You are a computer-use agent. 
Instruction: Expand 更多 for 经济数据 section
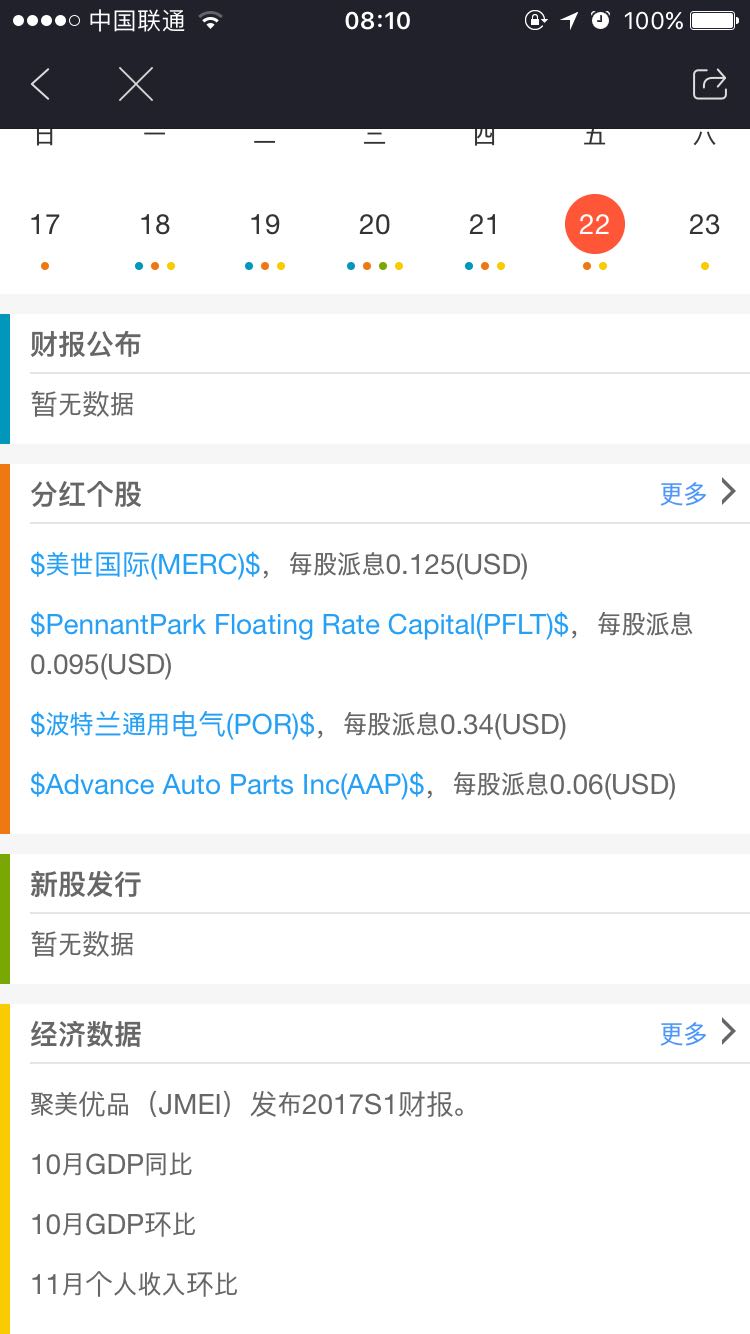click(697, 1033)
